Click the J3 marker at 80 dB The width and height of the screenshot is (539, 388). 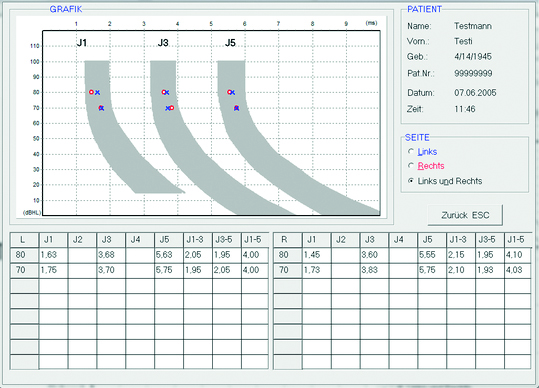tap(165, 92)
